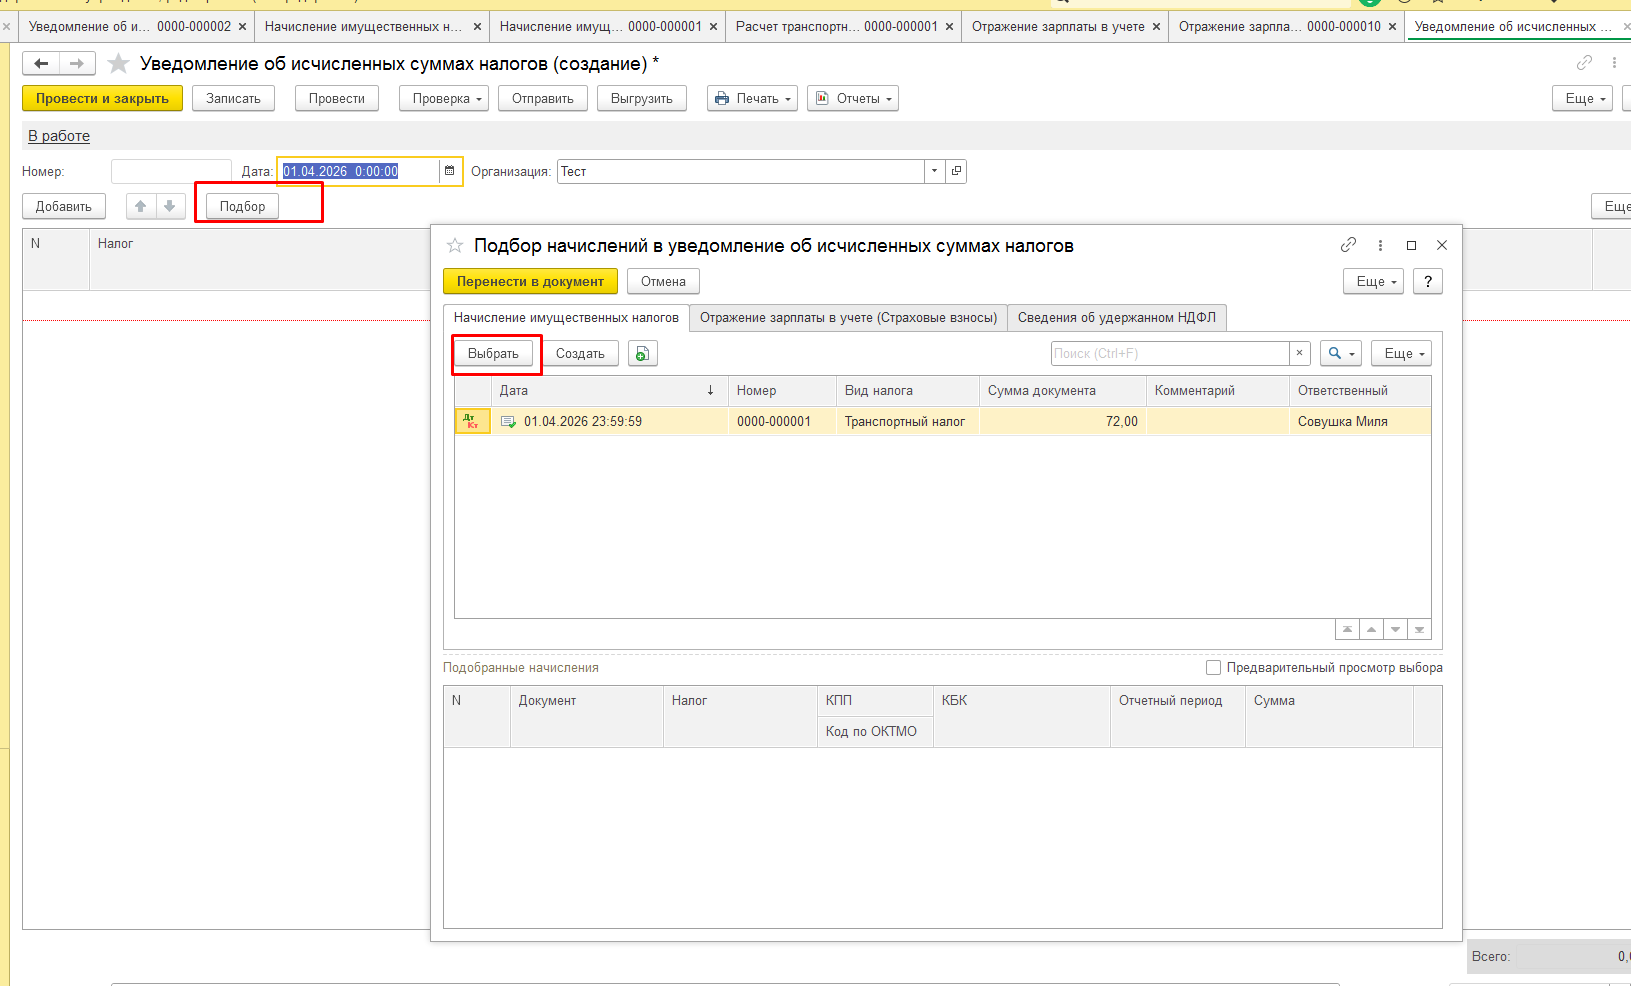1631x986 pixels.
Task: Go one row down in the accruals list
Action: point(1396,629)
